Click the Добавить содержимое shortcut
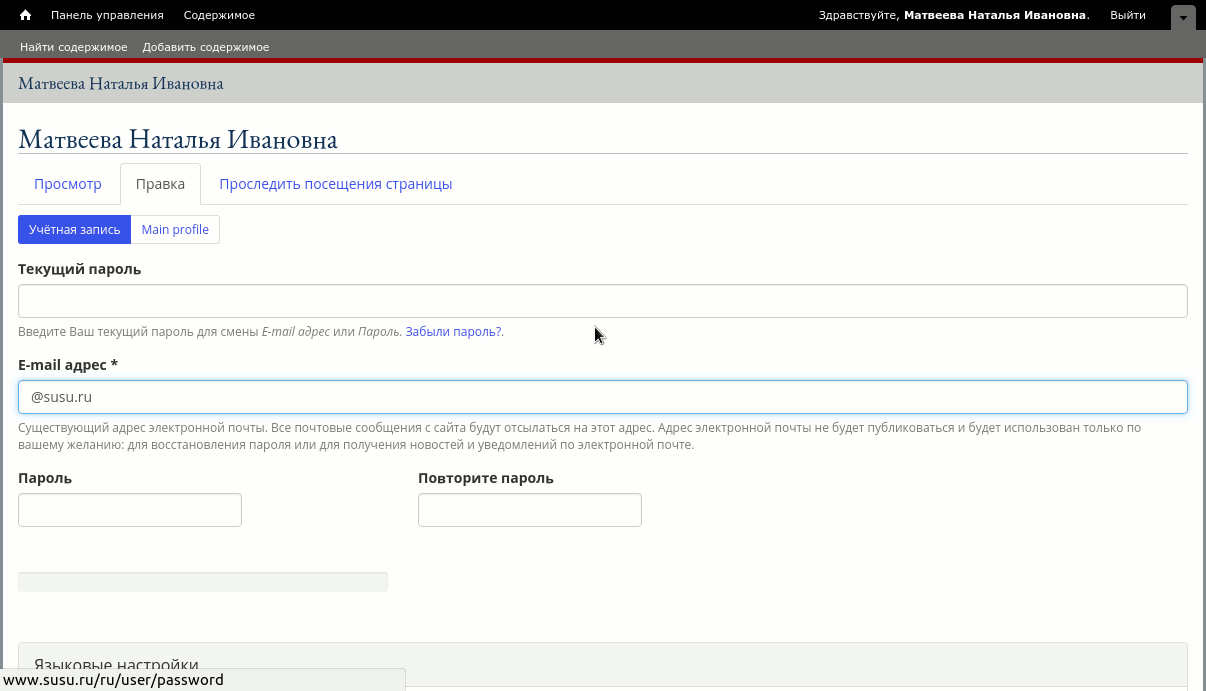 (205, 47)
